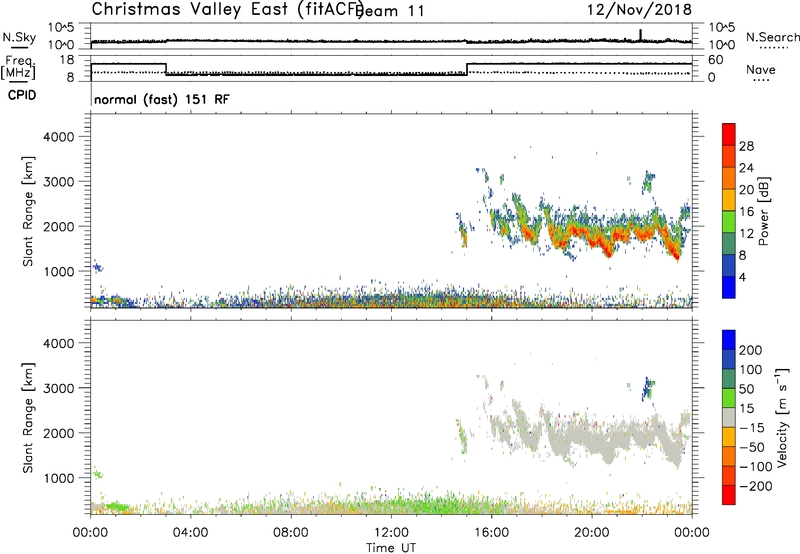
Task: Pick the grey Velocity segment between 15 and -15
Action: [729, 417]
